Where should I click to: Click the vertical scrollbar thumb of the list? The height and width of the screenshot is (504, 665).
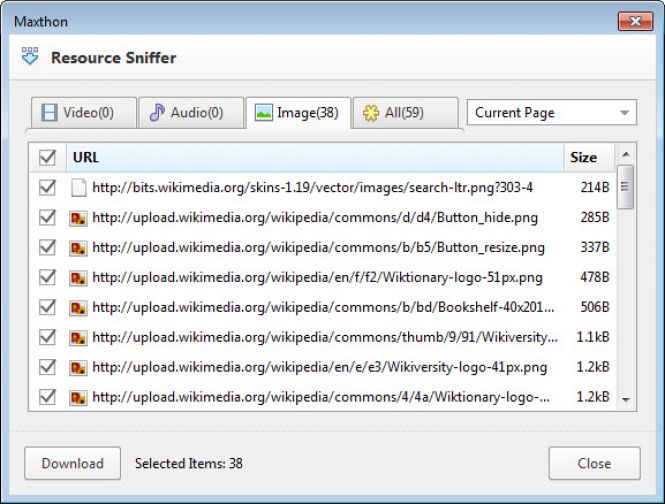pos(625,187)
